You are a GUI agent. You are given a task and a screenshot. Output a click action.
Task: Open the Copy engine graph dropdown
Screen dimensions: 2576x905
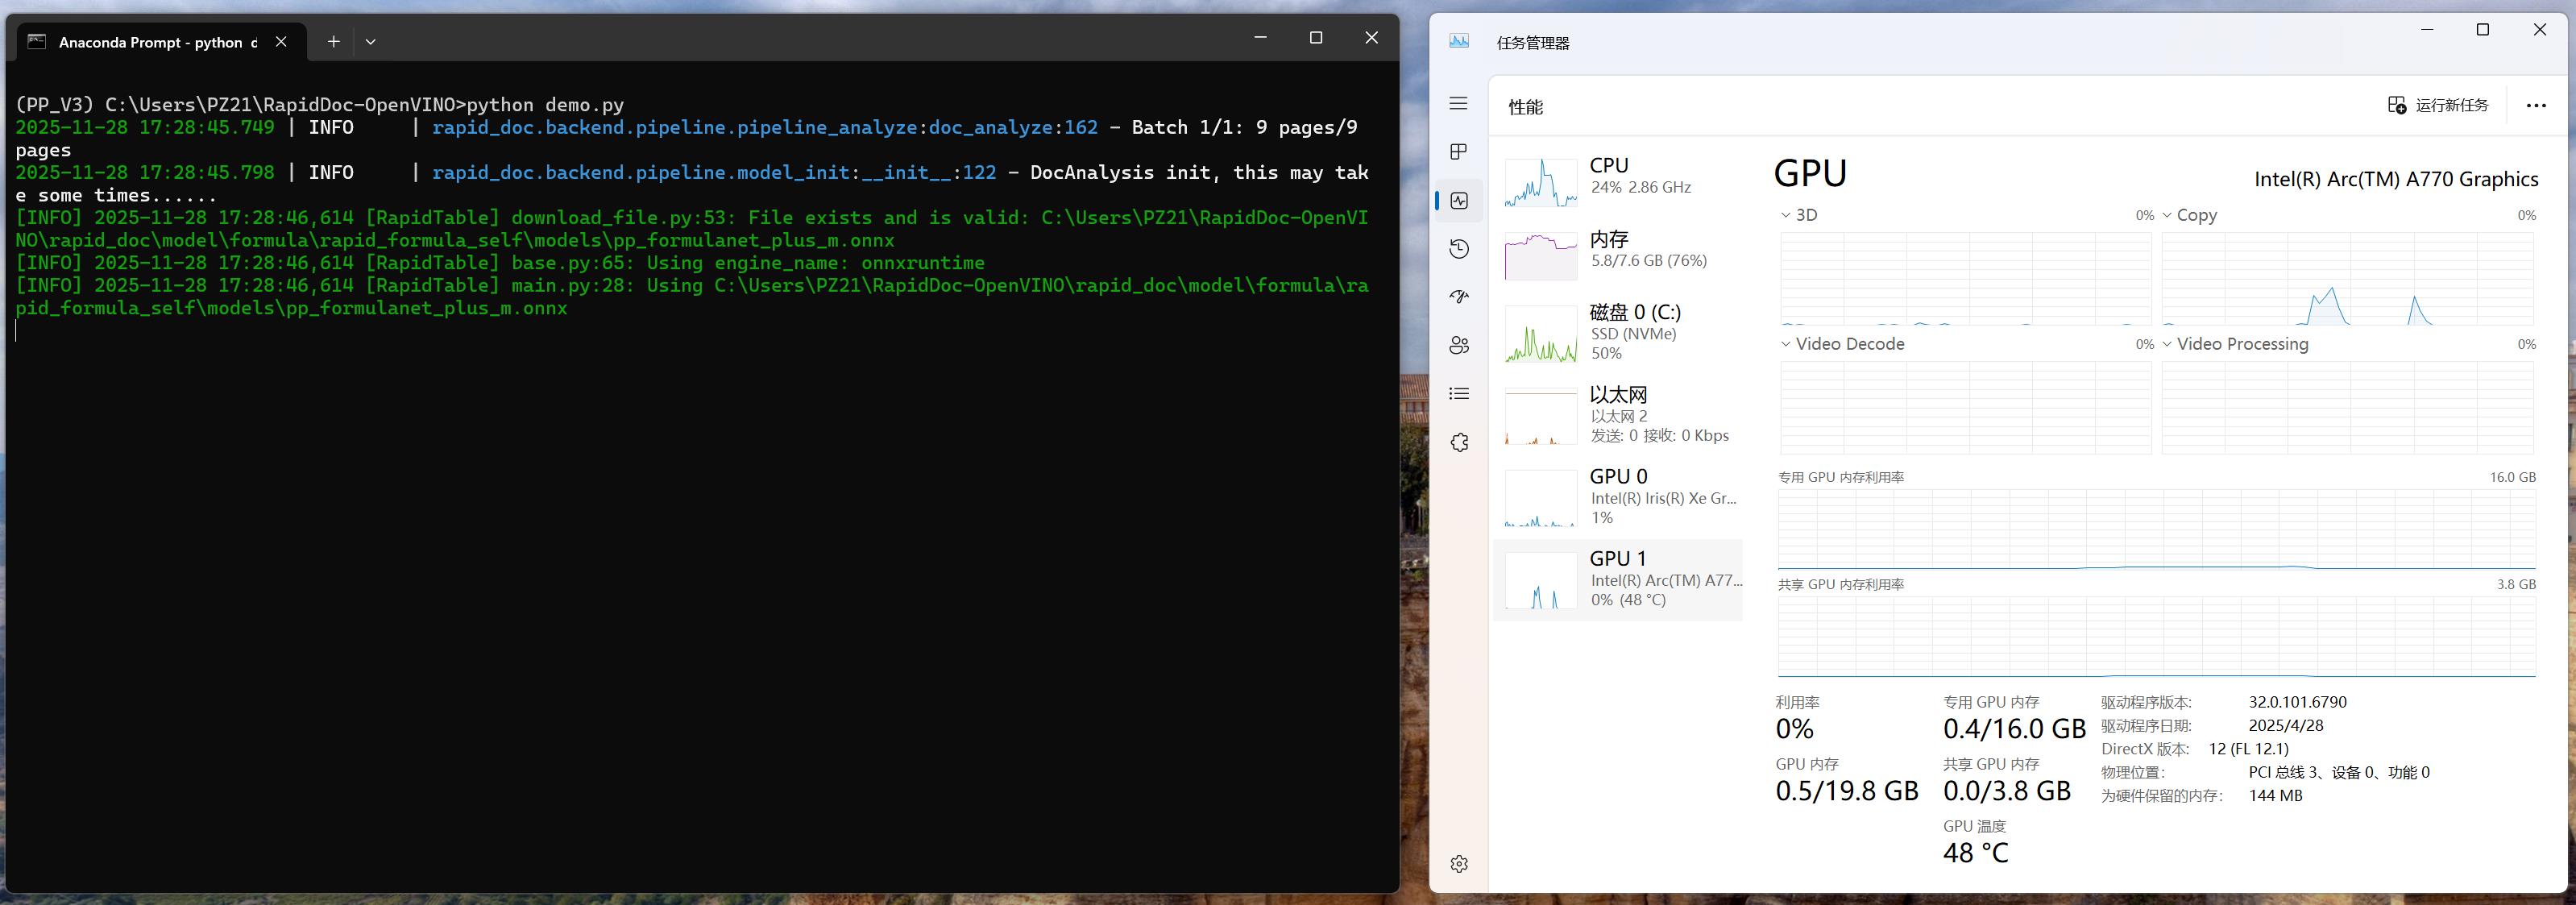pyautogui.click(x=2167, y=215)
